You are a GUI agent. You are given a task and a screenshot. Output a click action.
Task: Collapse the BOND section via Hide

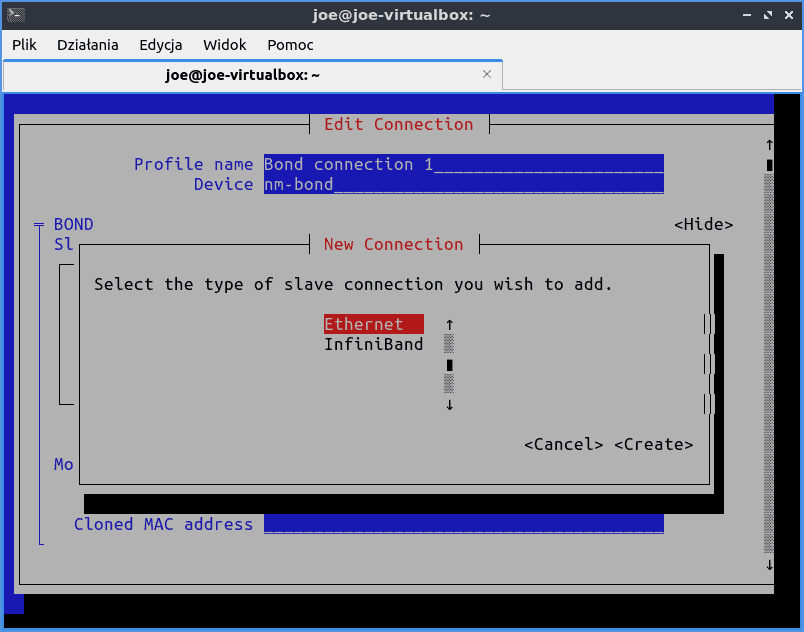coord(704,224)
